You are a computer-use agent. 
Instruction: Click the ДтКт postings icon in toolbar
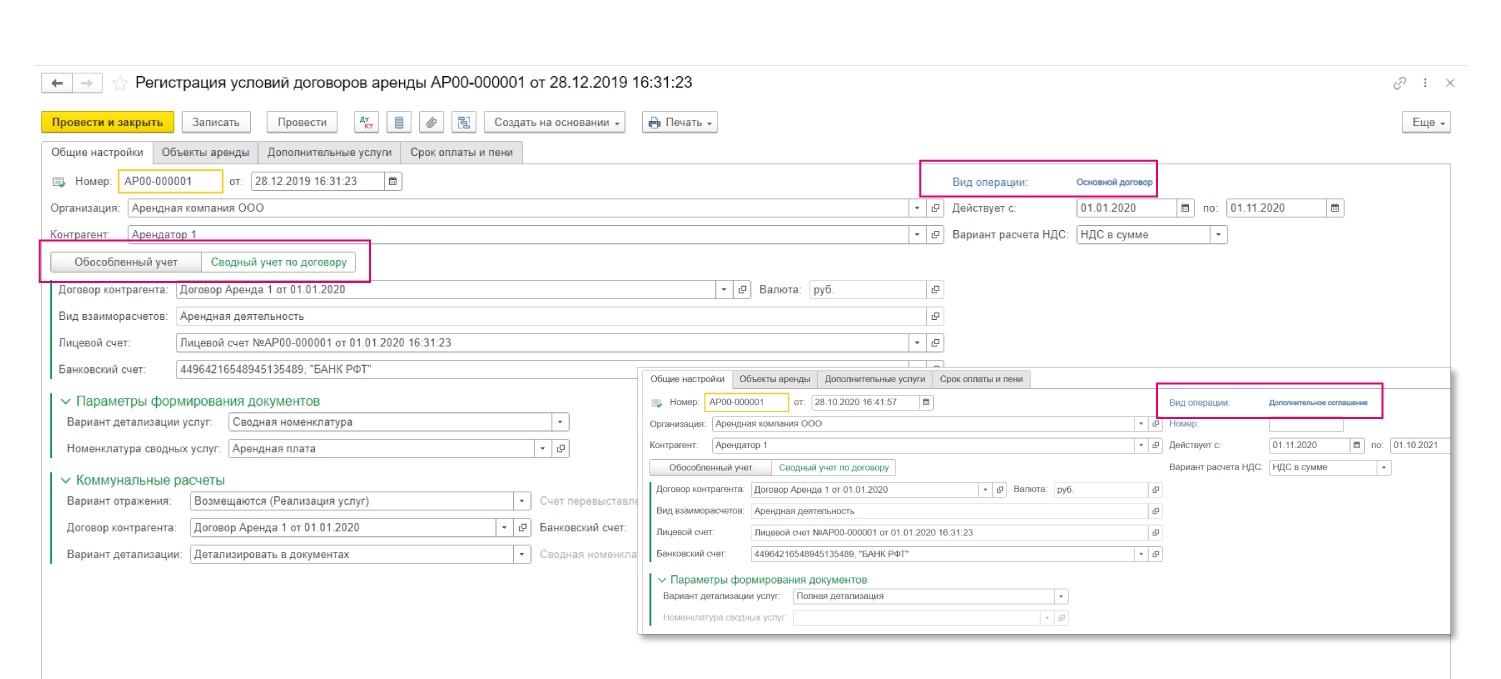click(x=367, y=122)
